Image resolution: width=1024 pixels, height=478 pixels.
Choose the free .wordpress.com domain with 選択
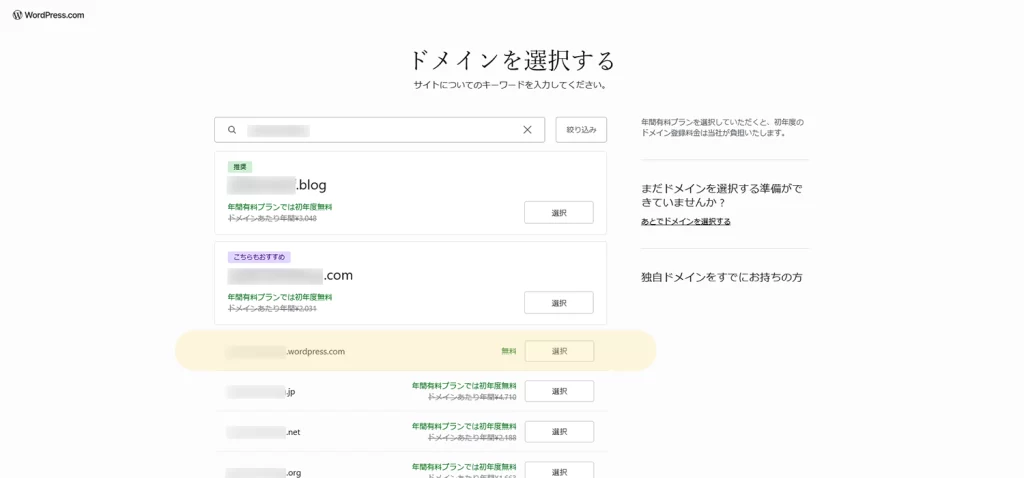pyautogui.click(x=559, y=351)
